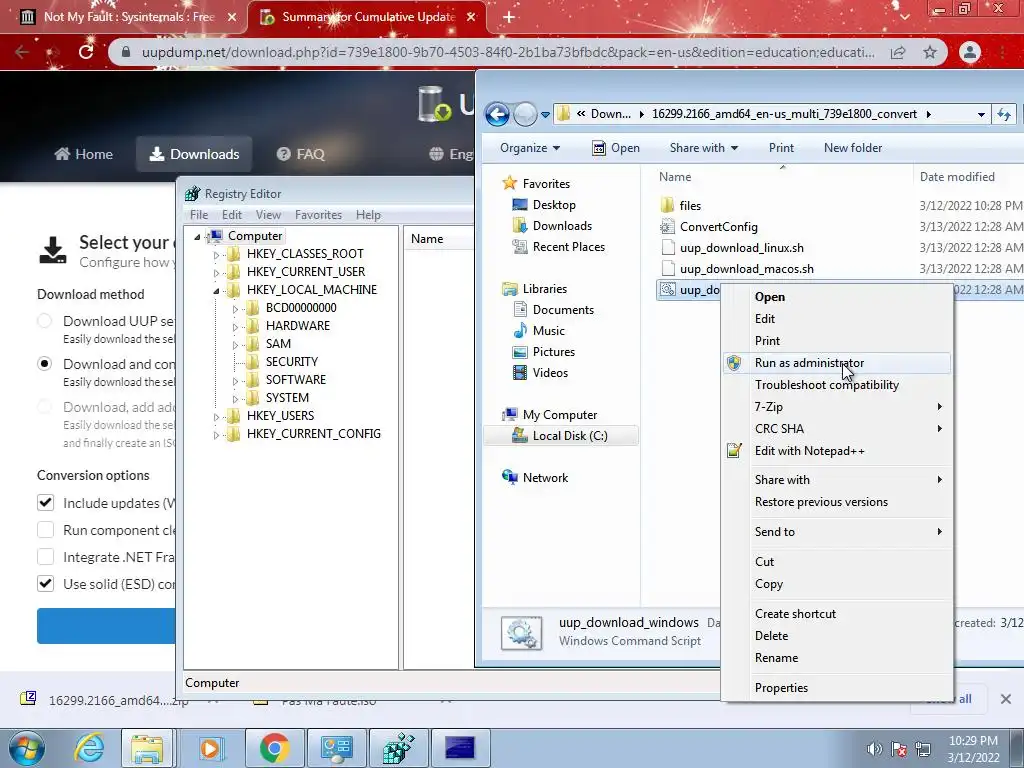Screen dimensions: 1024x768
Task: Click Network in Explorer sidebar
Action: pyautogui.click(x=545, y=478)
